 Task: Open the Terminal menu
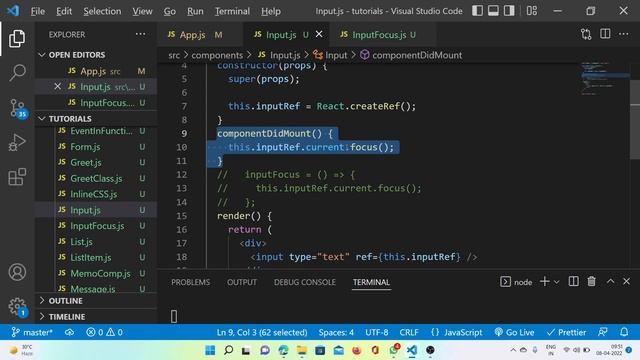[x=232, y=11]
